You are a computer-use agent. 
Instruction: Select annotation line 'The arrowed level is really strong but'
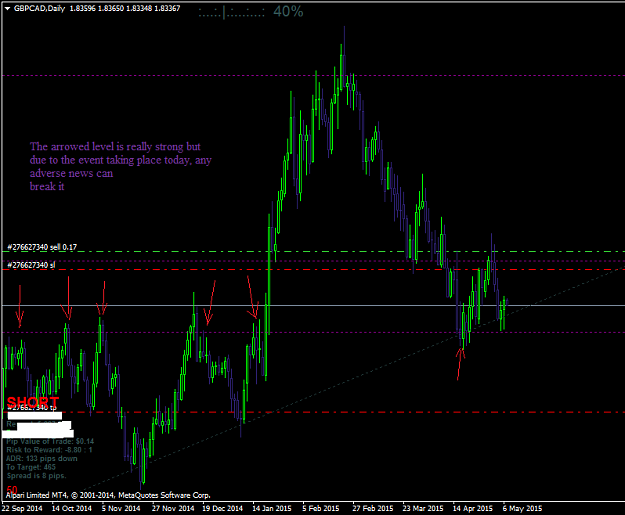pyautogui.click(x=115, y=147)
